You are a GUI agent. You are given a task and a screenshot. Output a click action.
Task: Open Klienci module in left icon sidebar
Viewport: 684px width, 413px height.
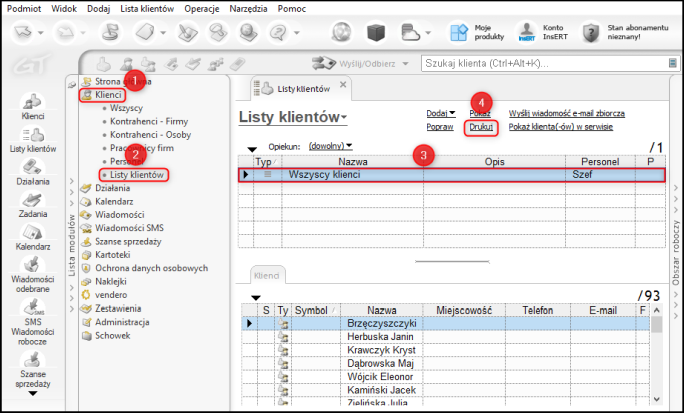32,105
